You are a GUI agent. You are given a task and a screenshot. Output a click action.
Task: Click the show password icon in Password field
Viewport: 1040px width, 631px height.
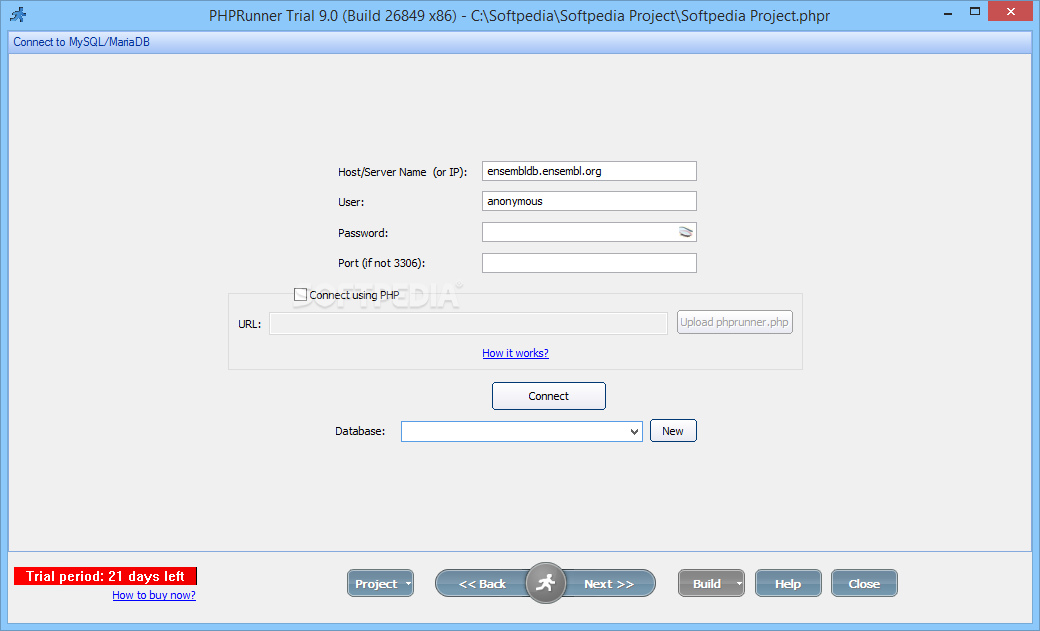686,232
